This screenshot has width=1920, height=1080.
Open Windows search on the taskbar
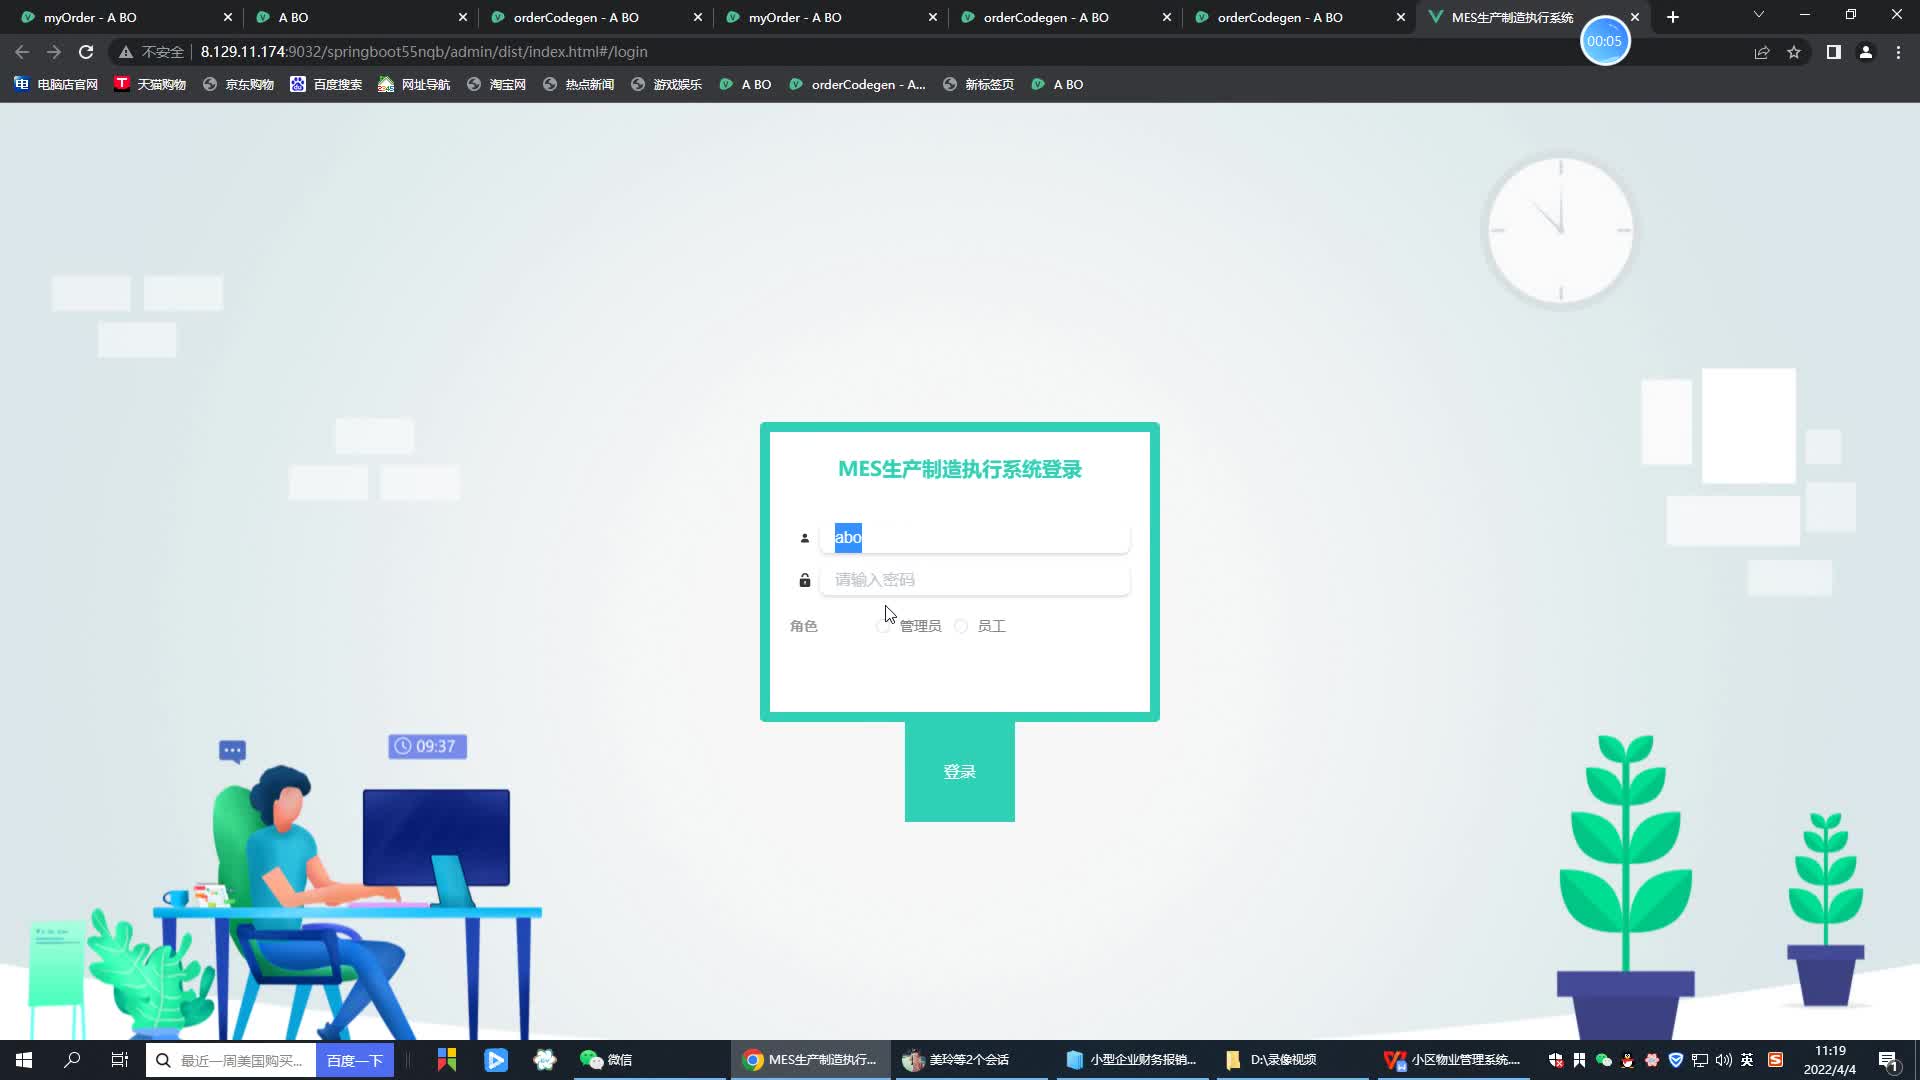pyautogui.click(x=71, y=1059)
